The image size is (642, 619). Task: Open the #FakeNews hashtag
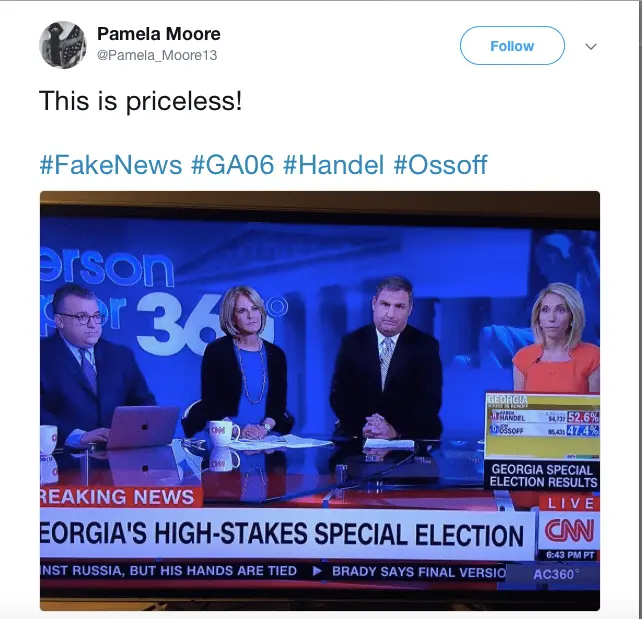coord(111,165)
